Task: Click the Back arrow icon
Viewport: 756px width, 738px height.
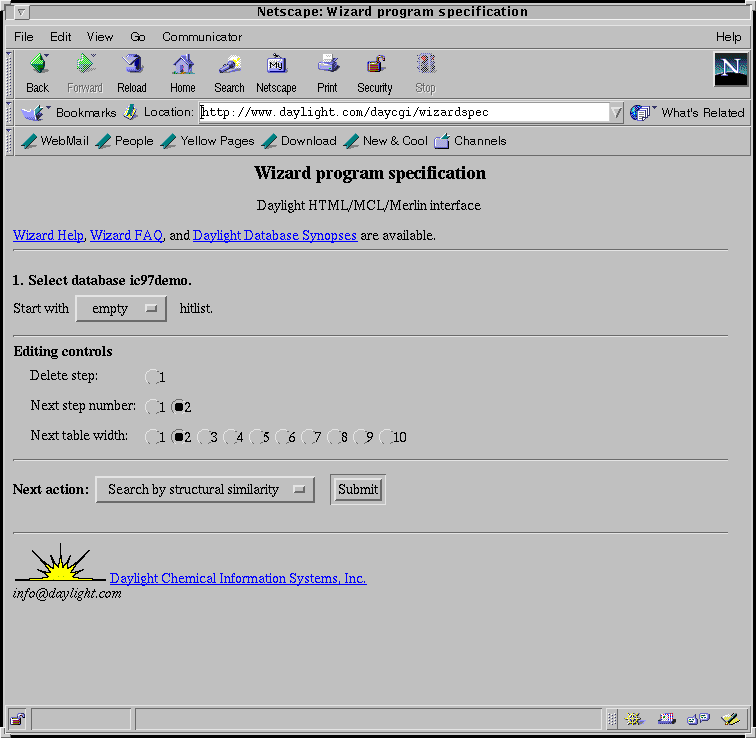Action: [38, 66]
